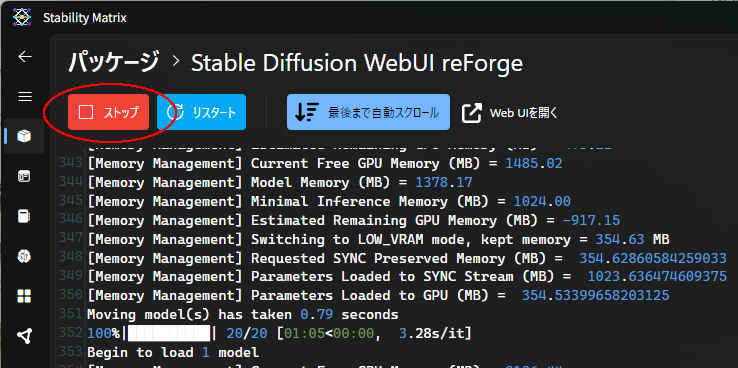
Task: Click the Stability Matrix logo icon
Action: tap(22, 18)
